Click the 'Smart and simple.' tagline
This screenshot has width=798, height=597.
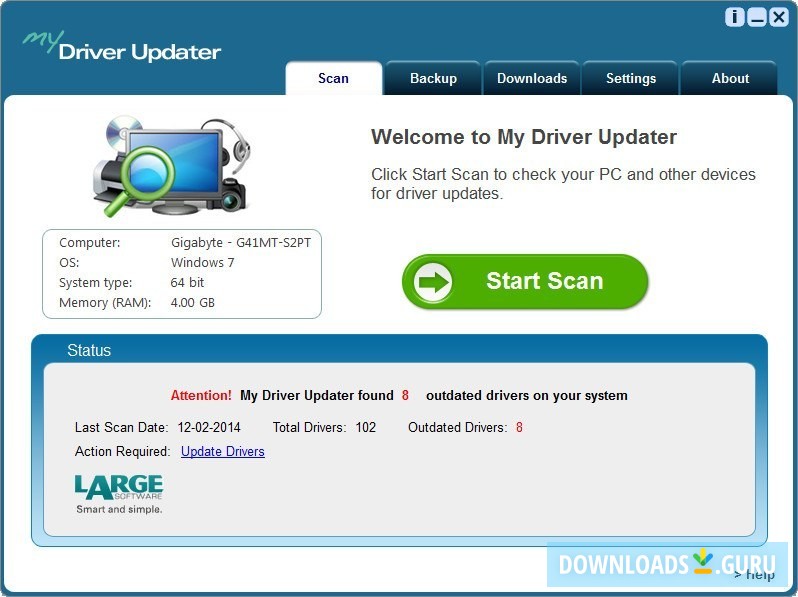tap(119, 509)
